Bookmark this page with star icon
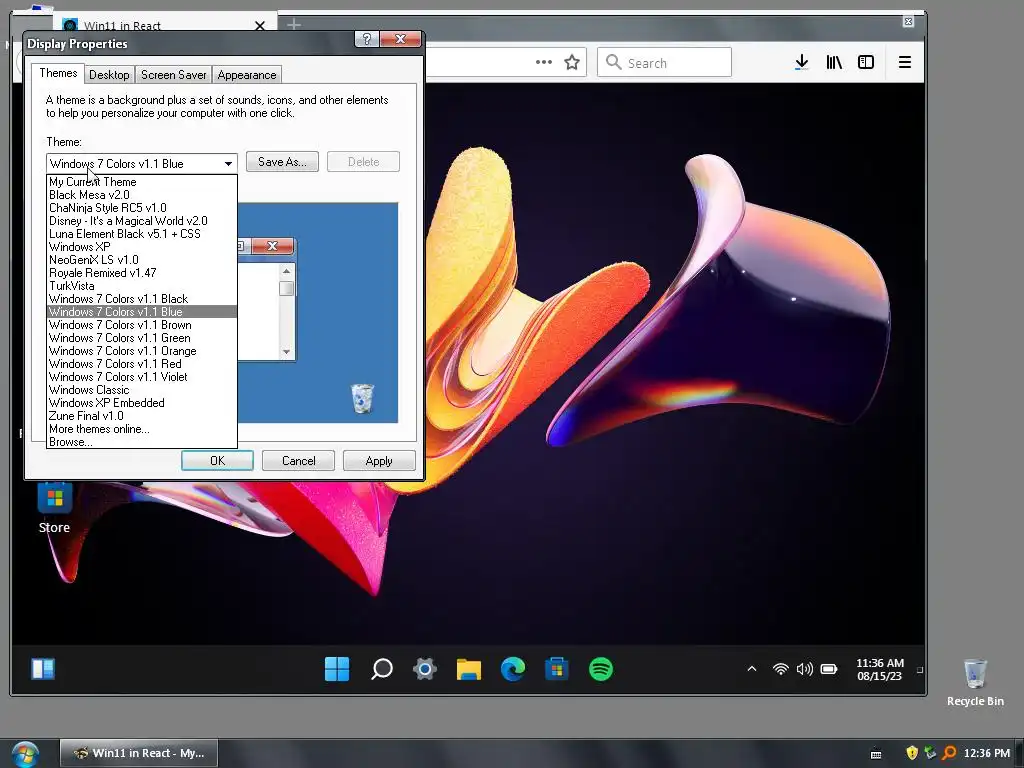Viewport: 1024px width, 768px height. (x=572, y=63)
